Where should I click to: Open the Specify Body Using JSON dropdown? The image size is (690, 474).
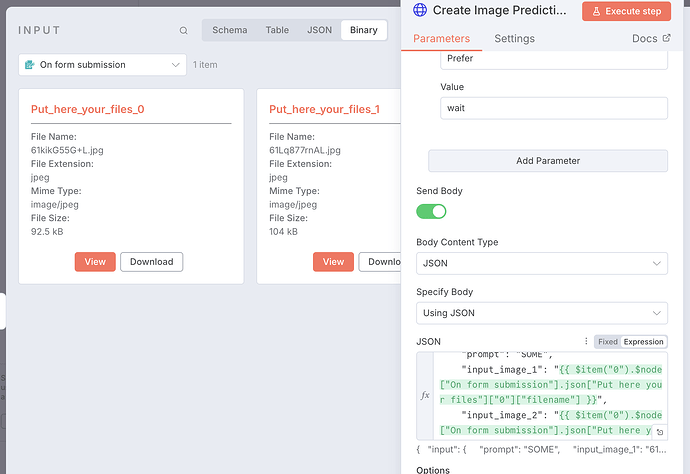coord(542,313)
